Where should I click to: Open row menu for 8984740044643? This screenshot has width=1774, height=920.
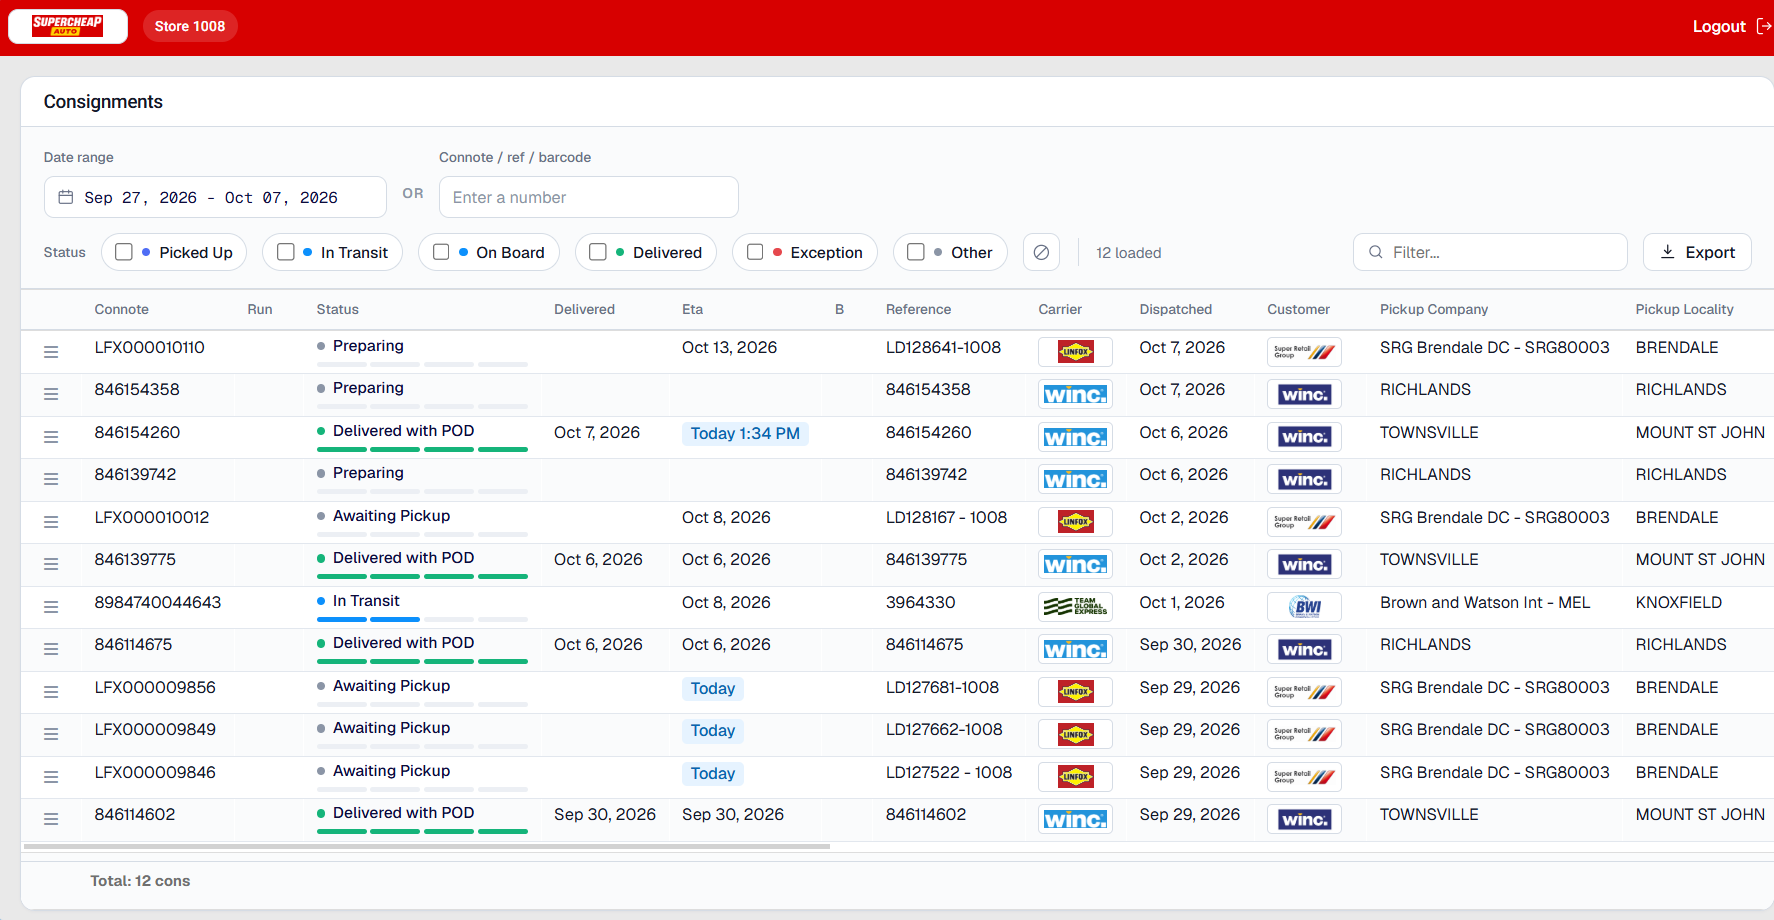51,607
